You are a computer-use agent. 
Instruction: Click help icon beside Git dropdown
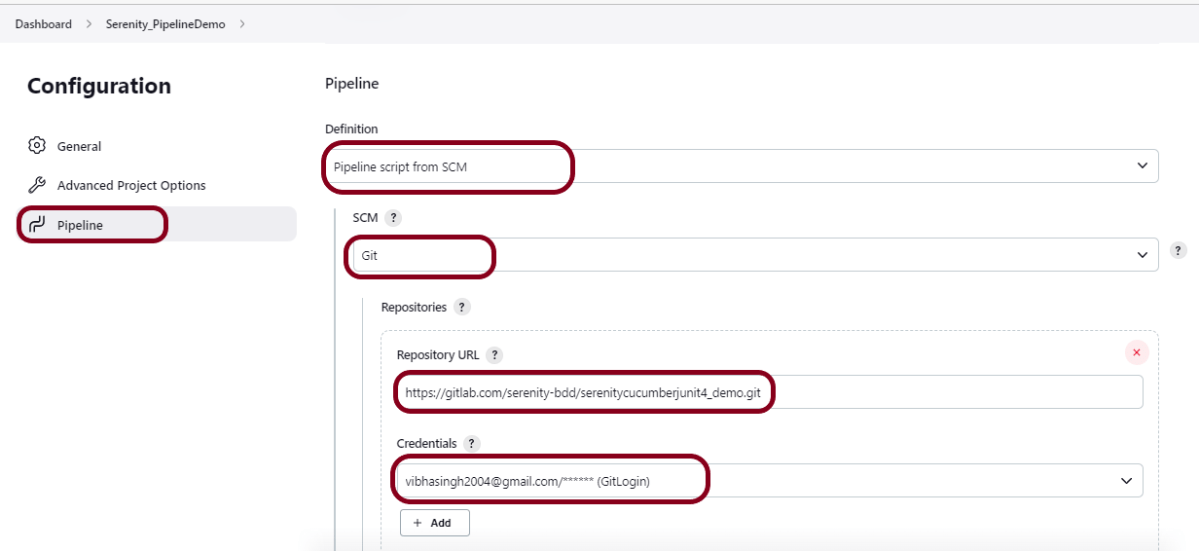point(1178,251)
